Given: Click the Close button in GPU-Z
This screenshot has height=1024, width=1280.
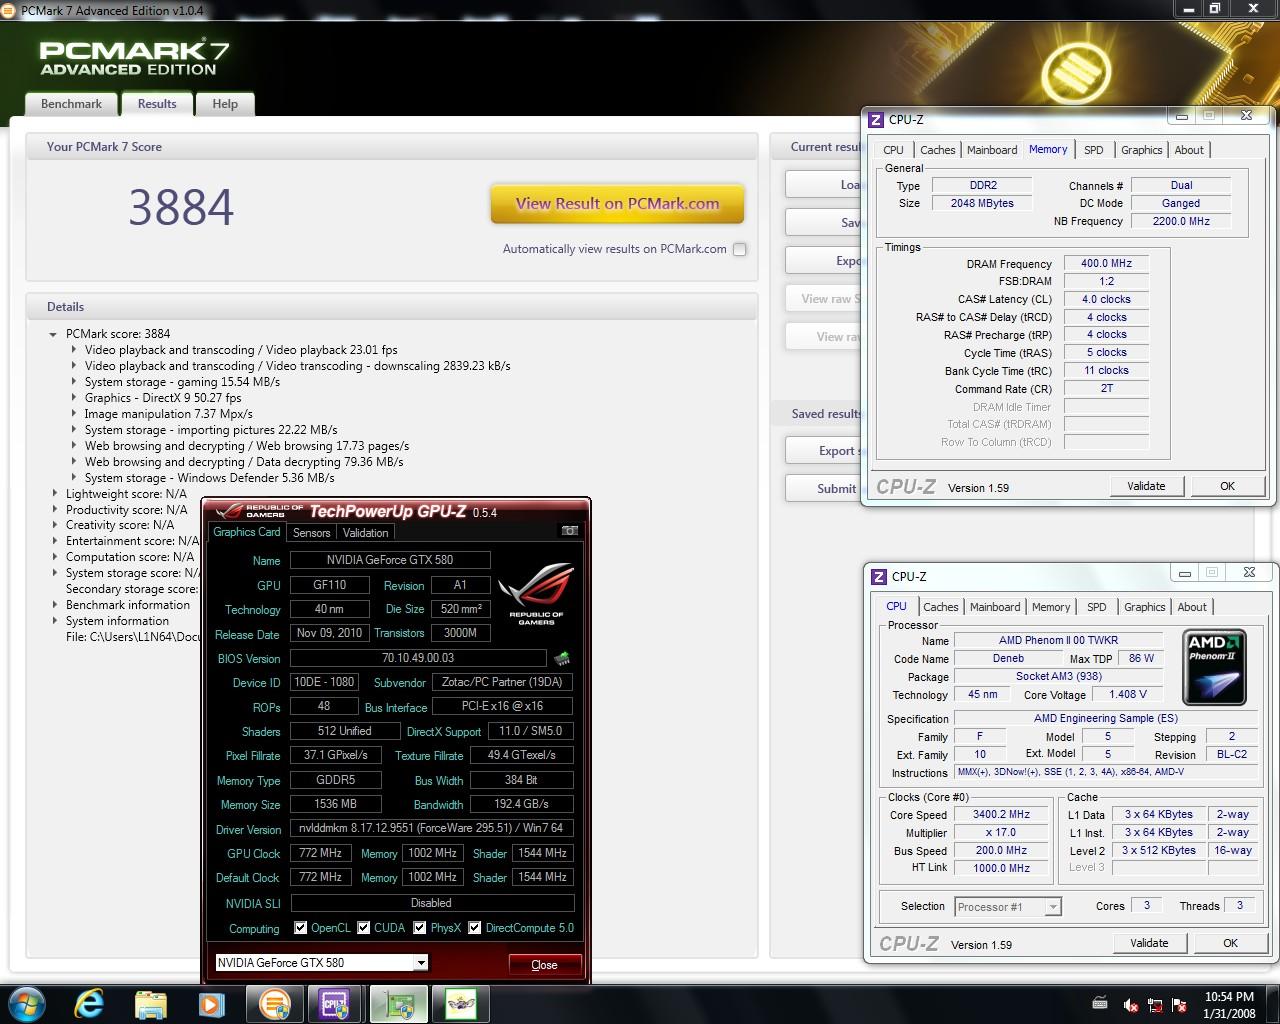Looking at the screenshot, I should (544, 965).
